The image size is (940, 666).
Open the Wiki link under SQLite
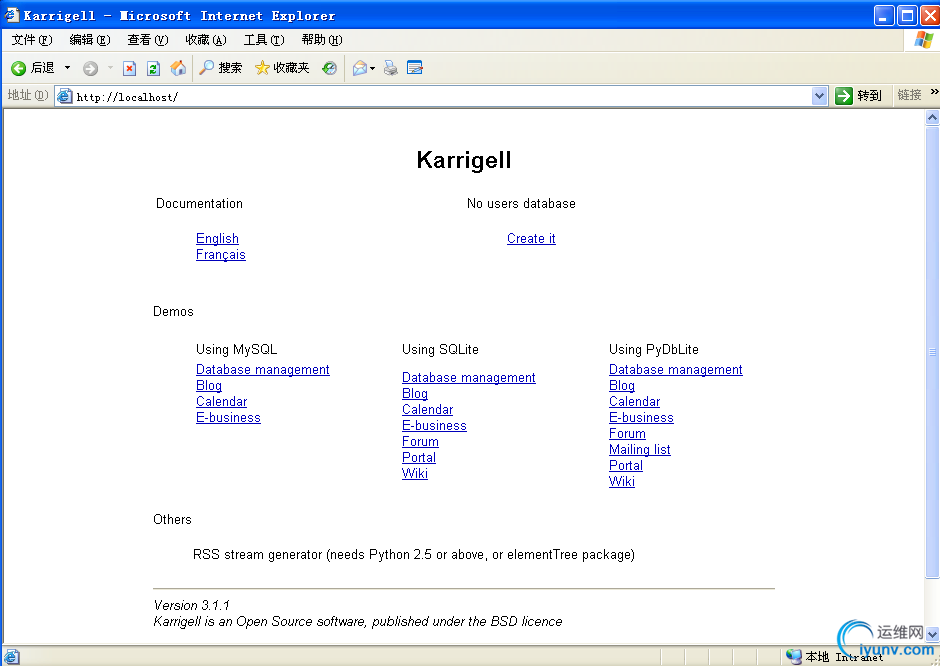(x=415, y=474)
